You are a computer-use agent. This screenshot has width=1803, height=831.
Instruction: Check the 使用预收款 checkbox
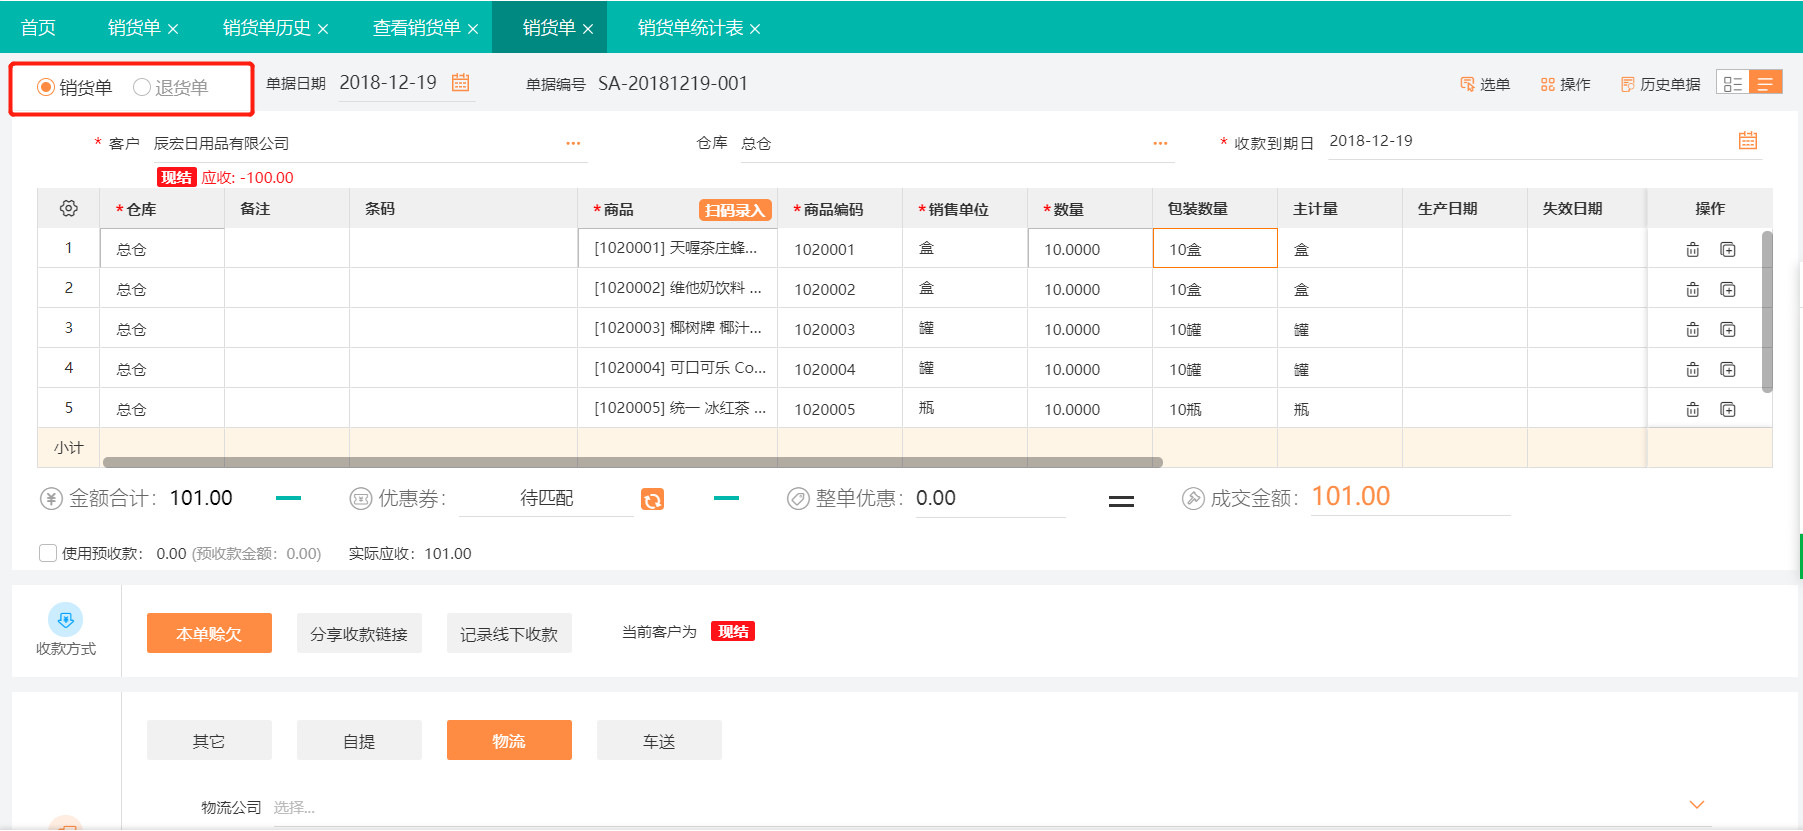(x=47, y=553)
